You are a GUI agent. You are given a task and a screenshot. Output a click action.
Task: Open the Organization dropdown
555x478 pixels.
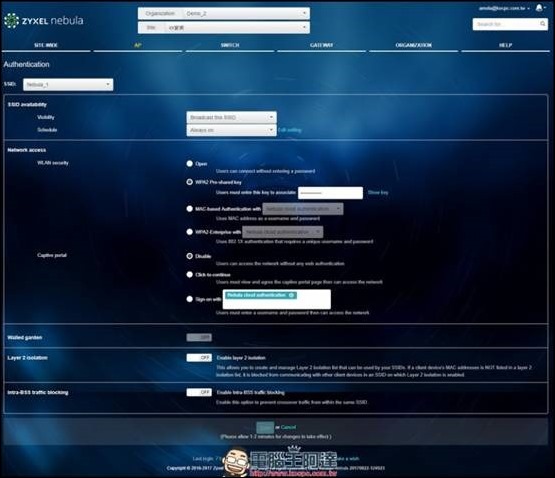224,13
